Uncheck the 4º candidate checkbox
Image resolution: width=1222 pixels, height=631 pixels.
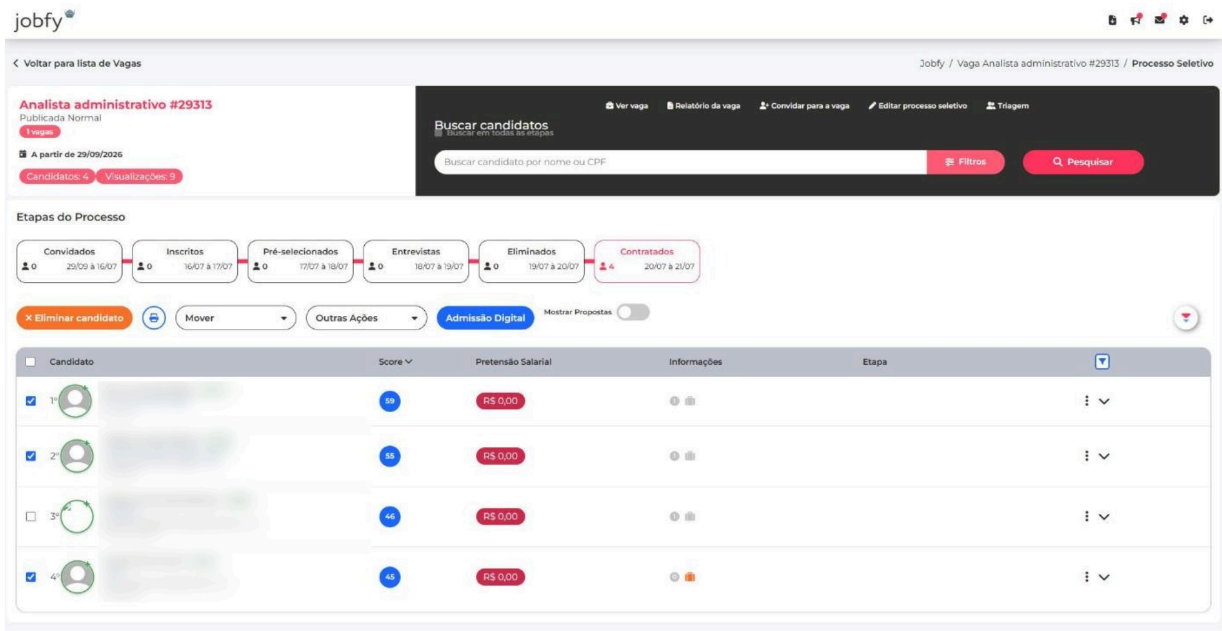coord(30,576)
